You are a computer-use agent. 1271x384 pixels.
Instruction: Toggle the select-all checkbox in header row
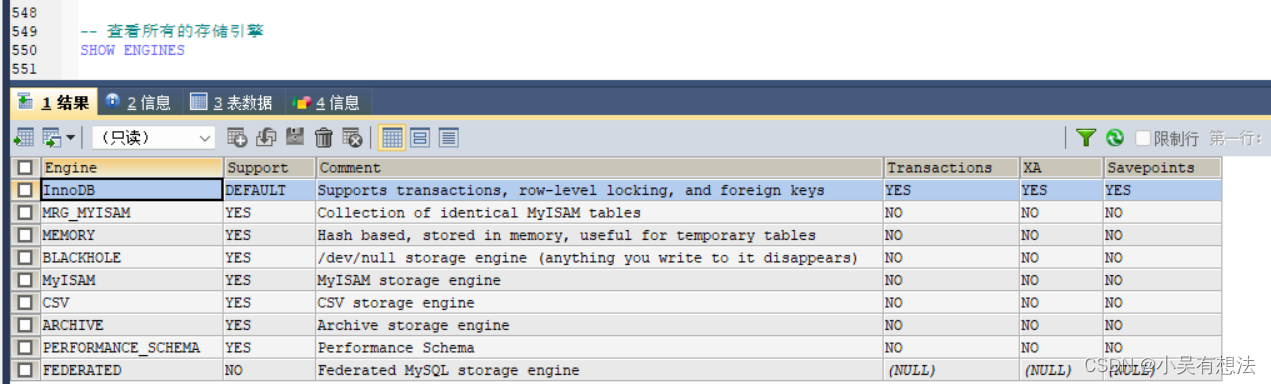[x=25, y=168]
